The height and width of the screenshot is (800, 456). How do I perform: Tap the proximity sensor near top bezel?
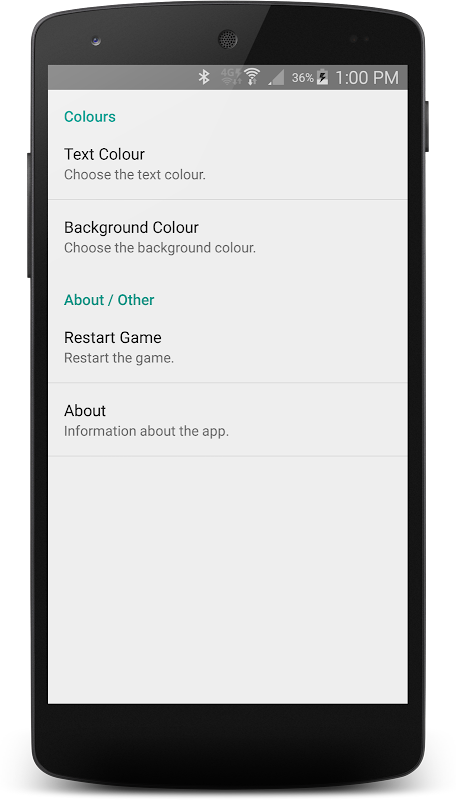tap(360, 39)
